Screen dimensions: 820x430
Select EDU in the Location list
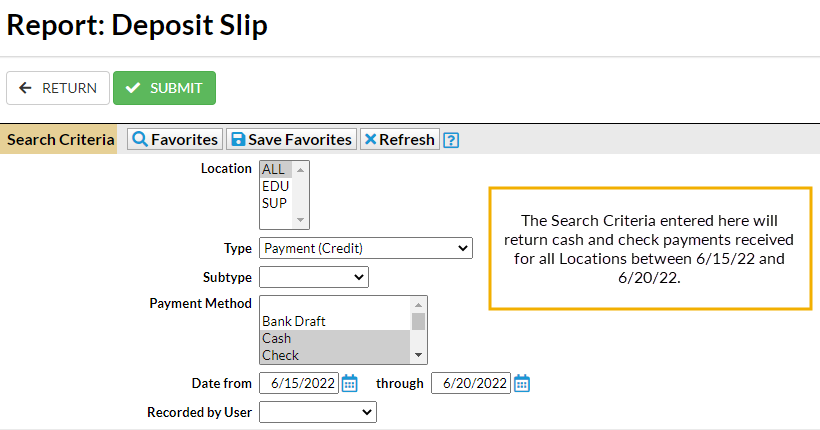275,186
